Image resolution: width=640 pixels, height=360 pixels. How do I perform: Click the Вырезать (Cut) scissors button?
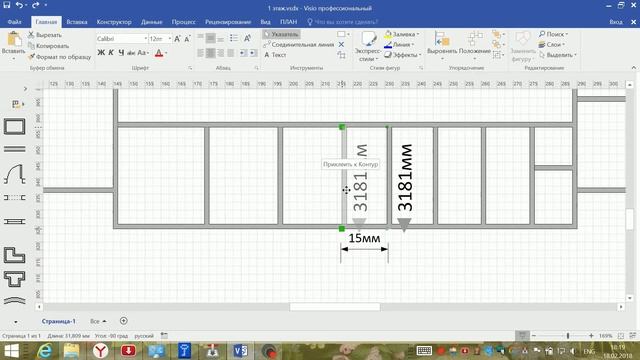(45, 35)
